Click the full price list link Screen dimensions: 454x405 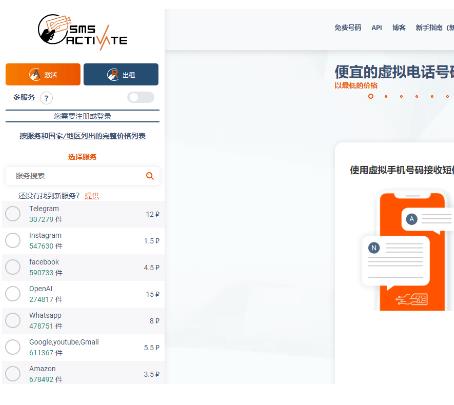pos(82,136)
